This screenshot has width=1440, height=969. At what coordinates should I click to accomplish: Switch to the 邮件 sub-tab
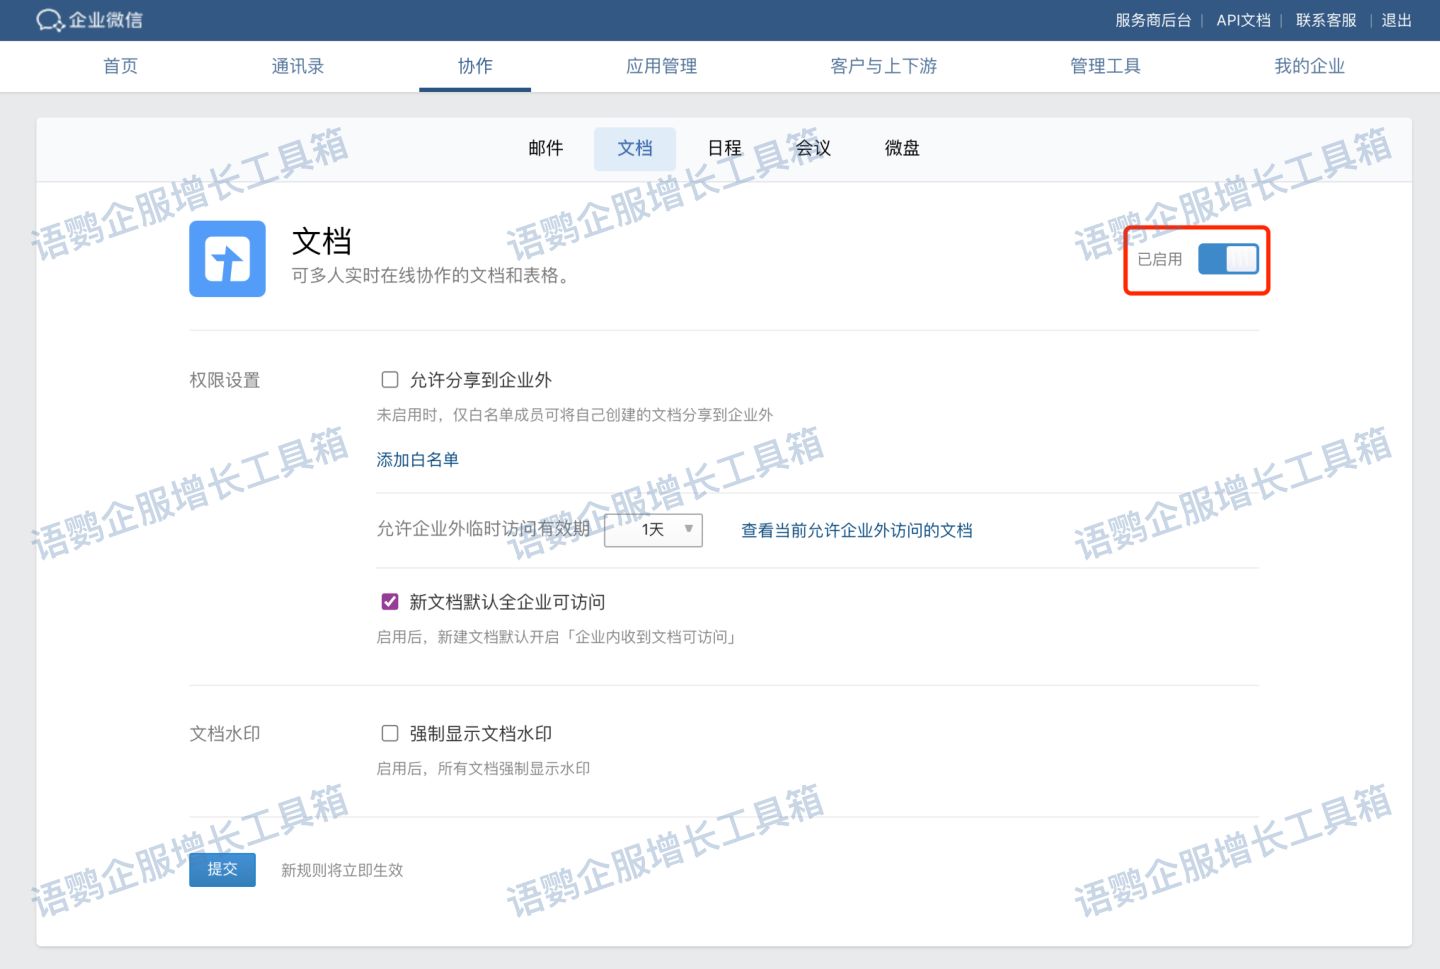click(x=545, y=148)
